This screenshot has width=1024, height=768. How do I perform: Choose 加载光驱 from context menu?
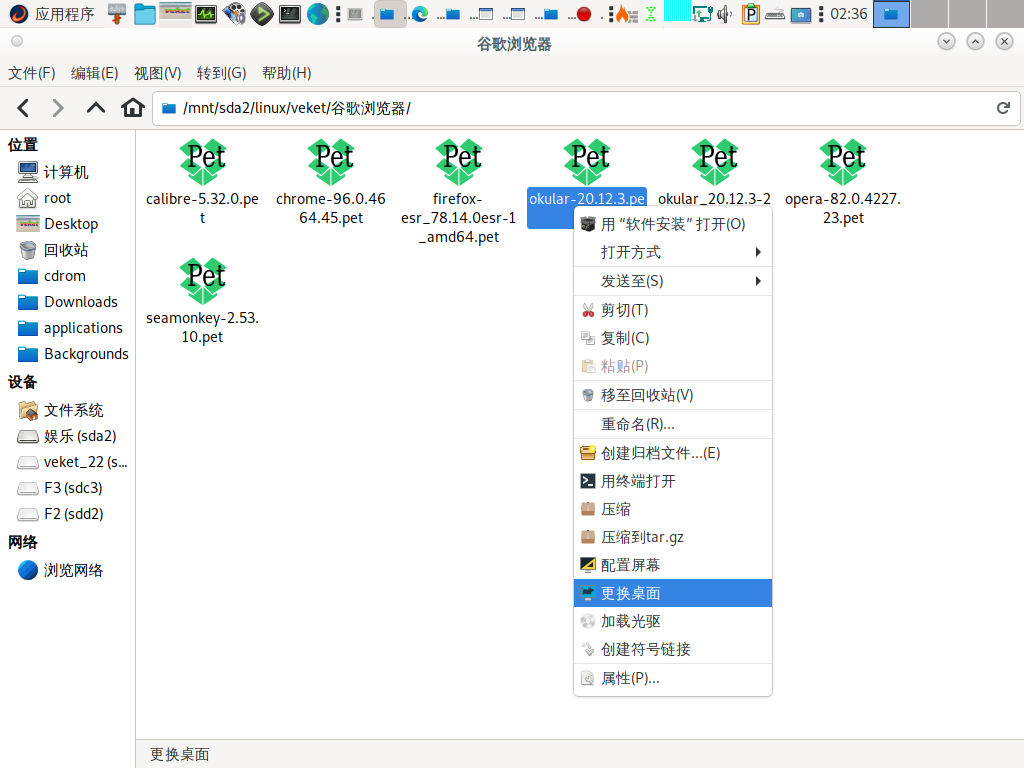tap(673, 621)
